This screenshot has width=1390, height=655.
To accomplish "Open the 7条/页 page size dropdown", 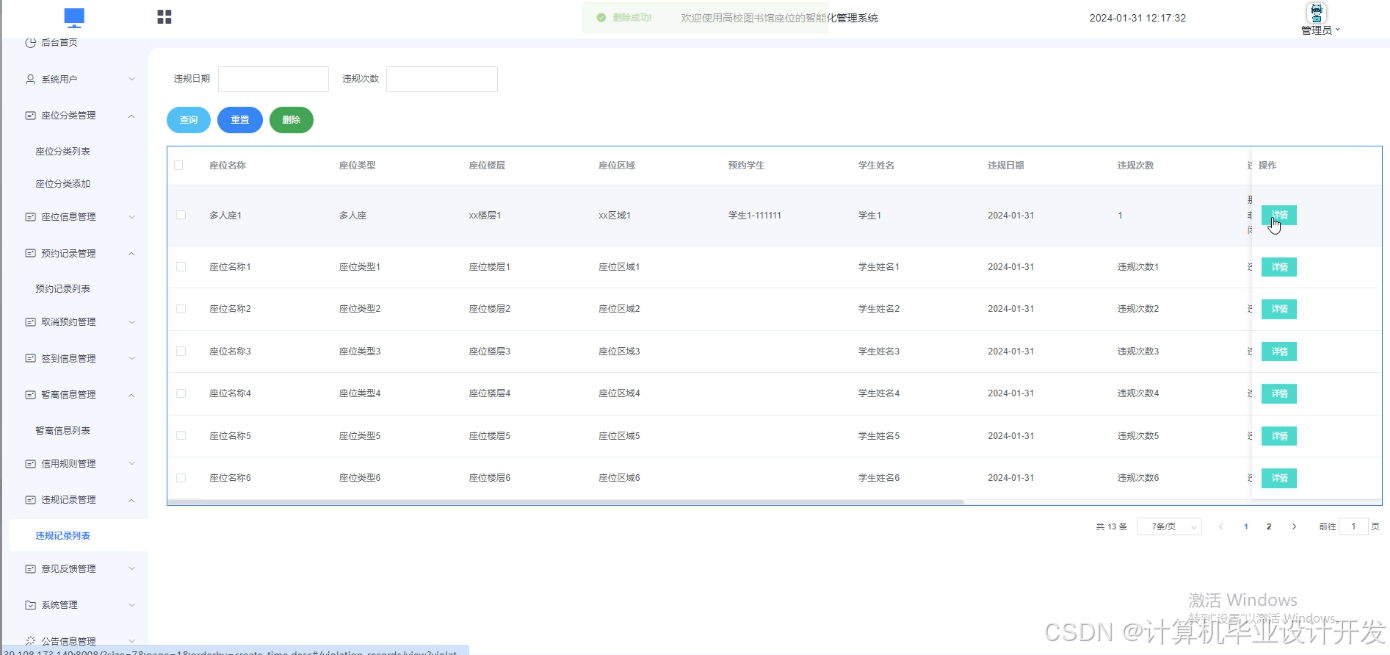I will [1169, 526].
